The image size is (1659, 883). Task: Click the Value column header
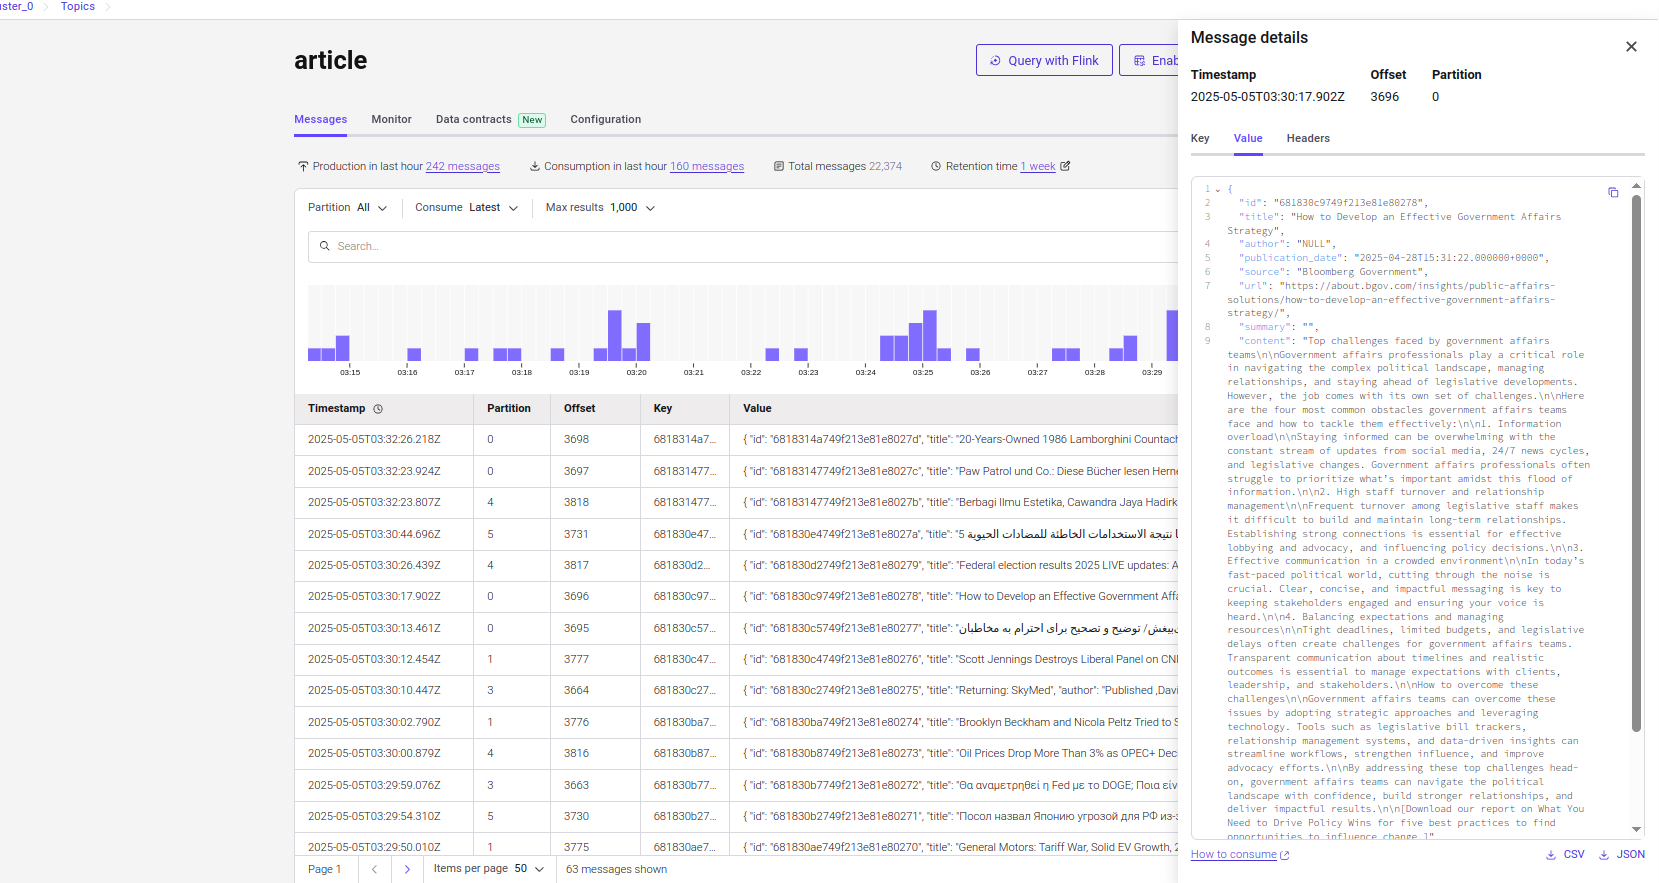pyautogui.click(x=757, y=409)
